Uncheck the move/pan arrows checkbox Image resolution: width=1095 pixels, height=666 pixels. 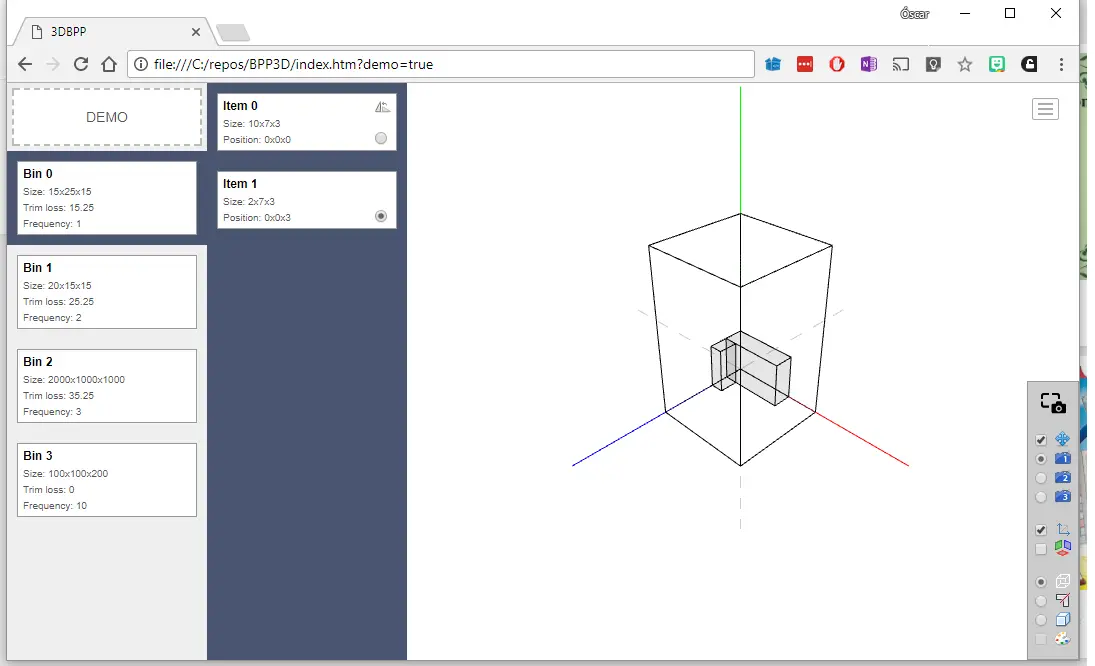point(1041,440)
